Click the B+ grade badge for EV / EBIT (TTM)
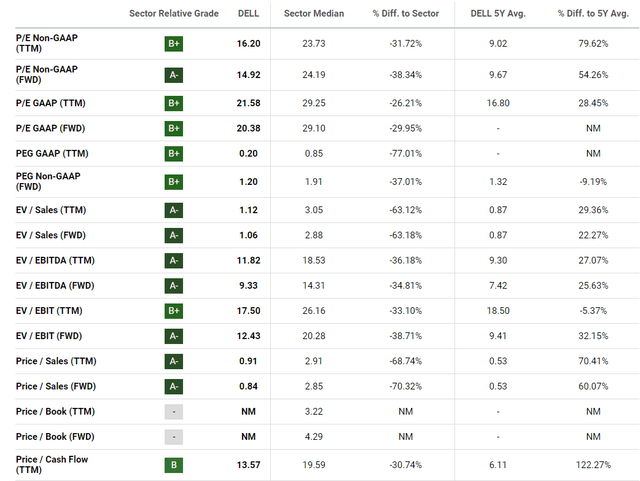640x481 pixels. click(x=174, y=311)
